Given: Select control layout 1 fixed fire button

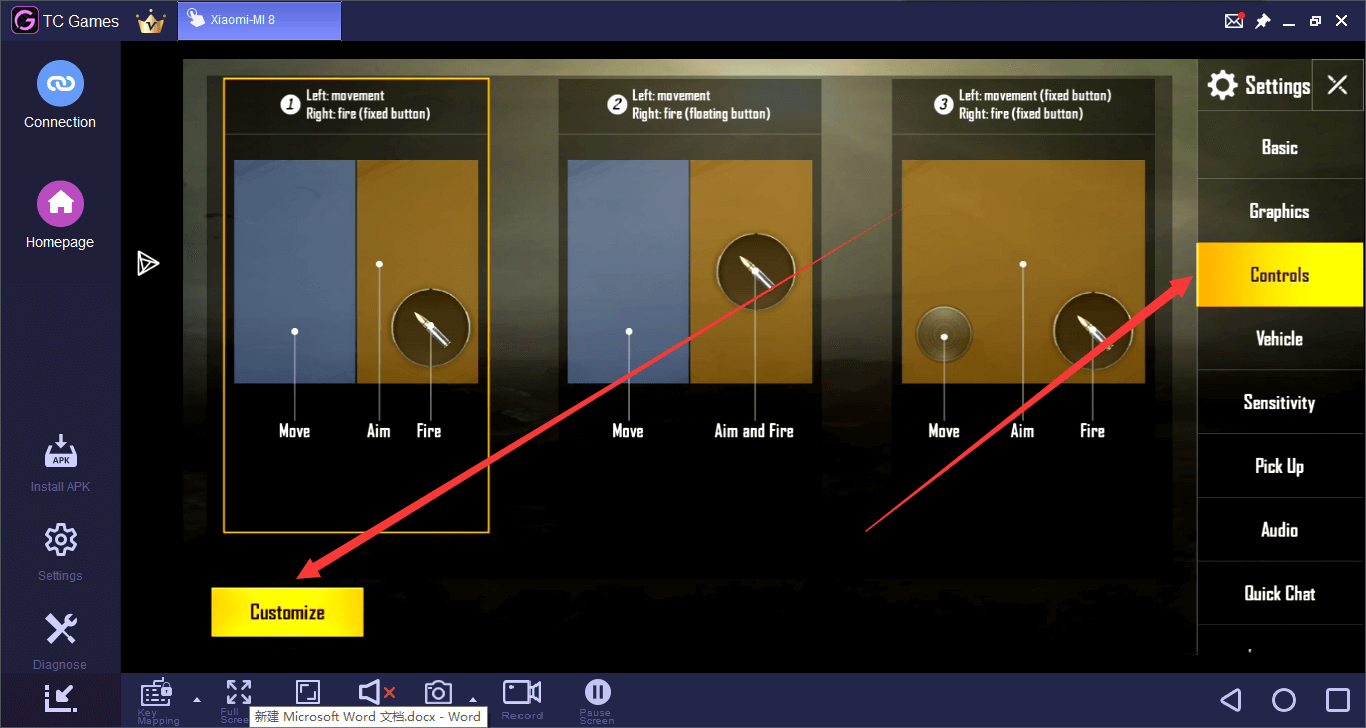Looking at the screenshot, I should 356,306.
